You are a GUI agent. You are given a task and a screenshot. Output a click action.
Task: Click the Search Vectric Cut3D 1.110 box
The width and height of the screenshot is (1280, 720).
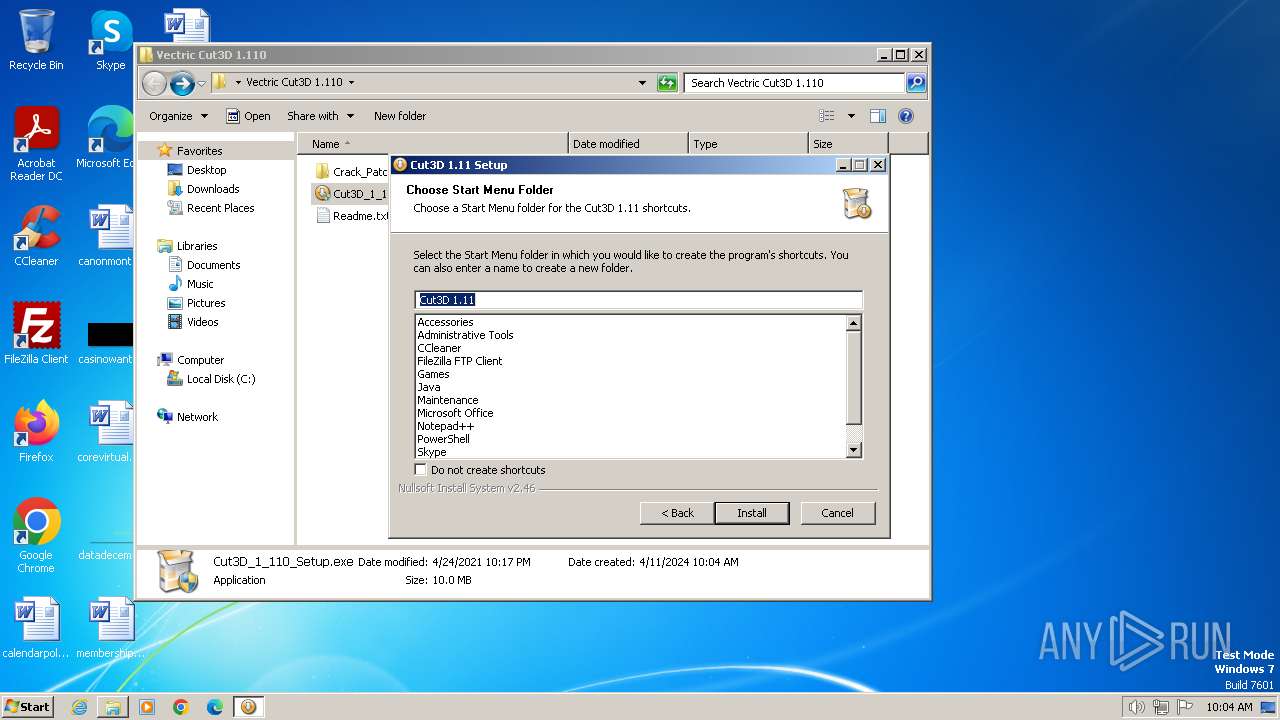795,83
